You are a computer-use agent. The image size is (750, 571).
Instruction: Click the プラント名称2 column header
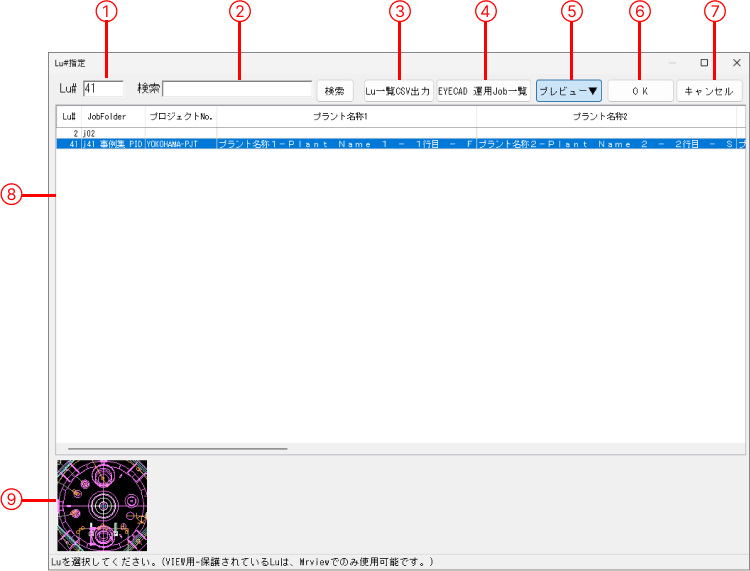(606, 117)
